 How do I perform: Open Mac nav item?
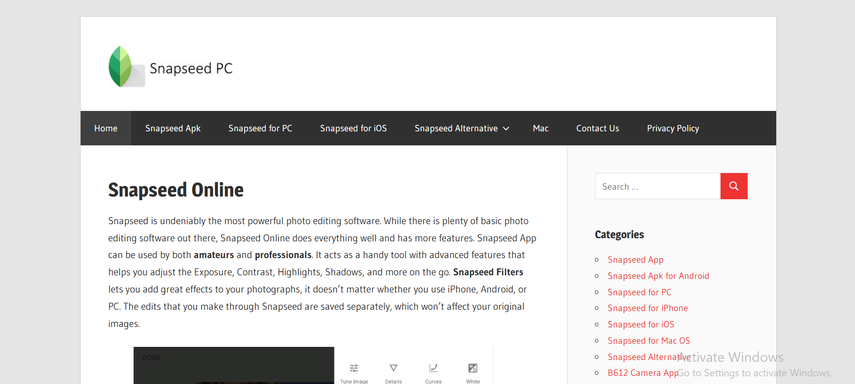(x=540, y=128)
